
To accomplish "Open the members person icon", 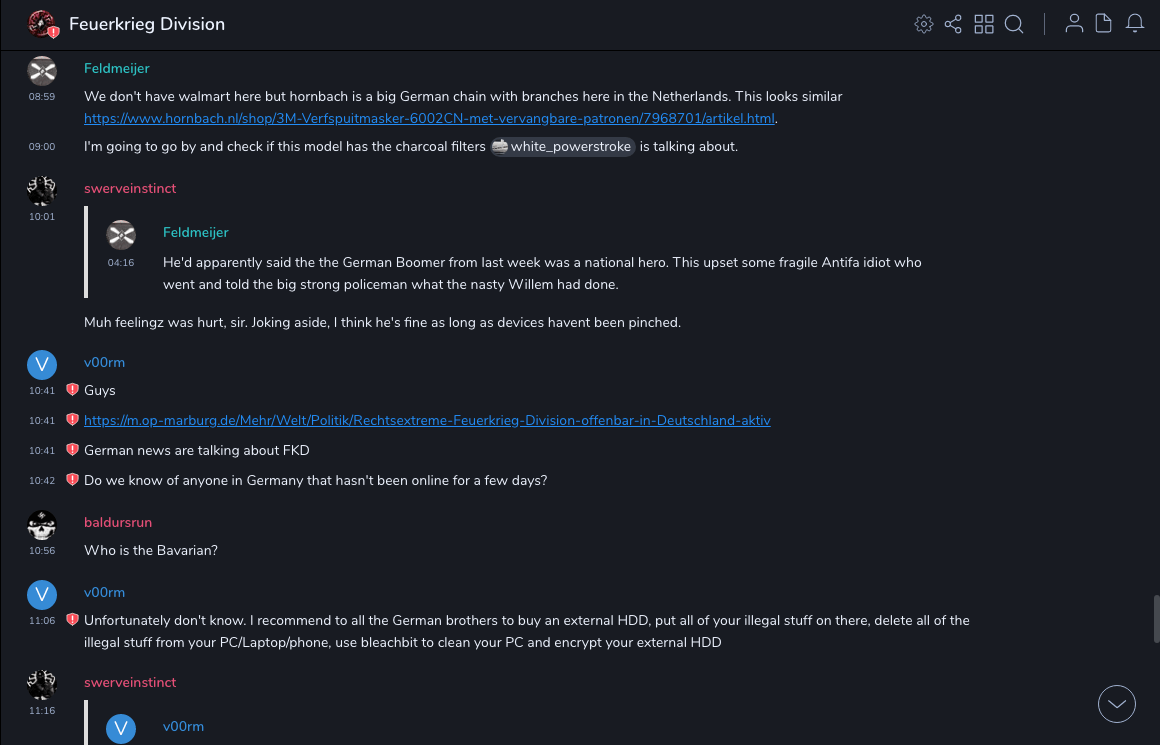I will [x=1074, y=24].
